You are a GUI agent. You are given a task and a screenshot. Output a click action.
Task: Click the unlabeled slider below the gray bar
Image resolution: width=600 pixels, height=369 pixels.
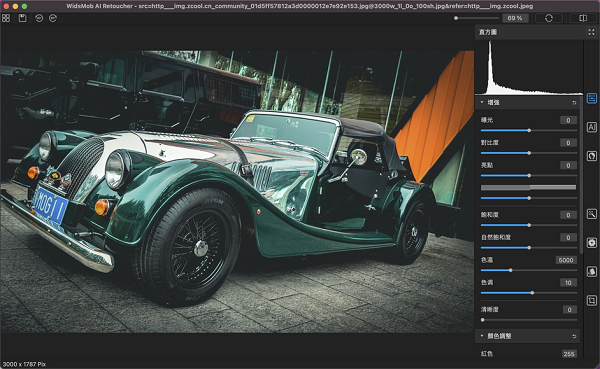529,198
